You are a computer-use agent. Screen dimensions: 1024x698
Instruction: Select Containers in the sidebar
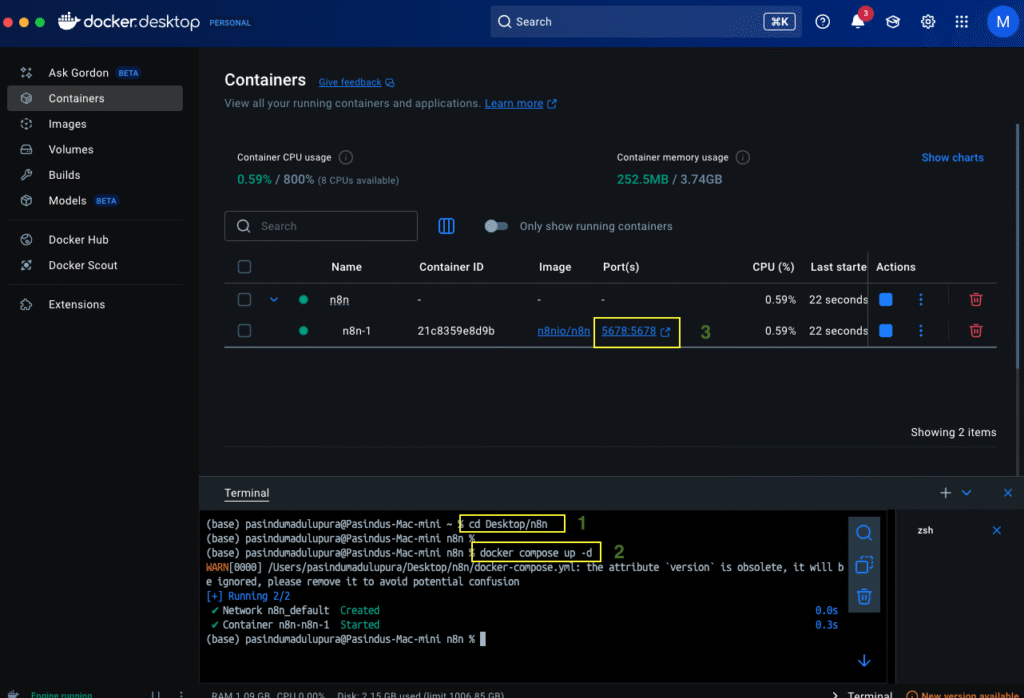pos(95,98)
